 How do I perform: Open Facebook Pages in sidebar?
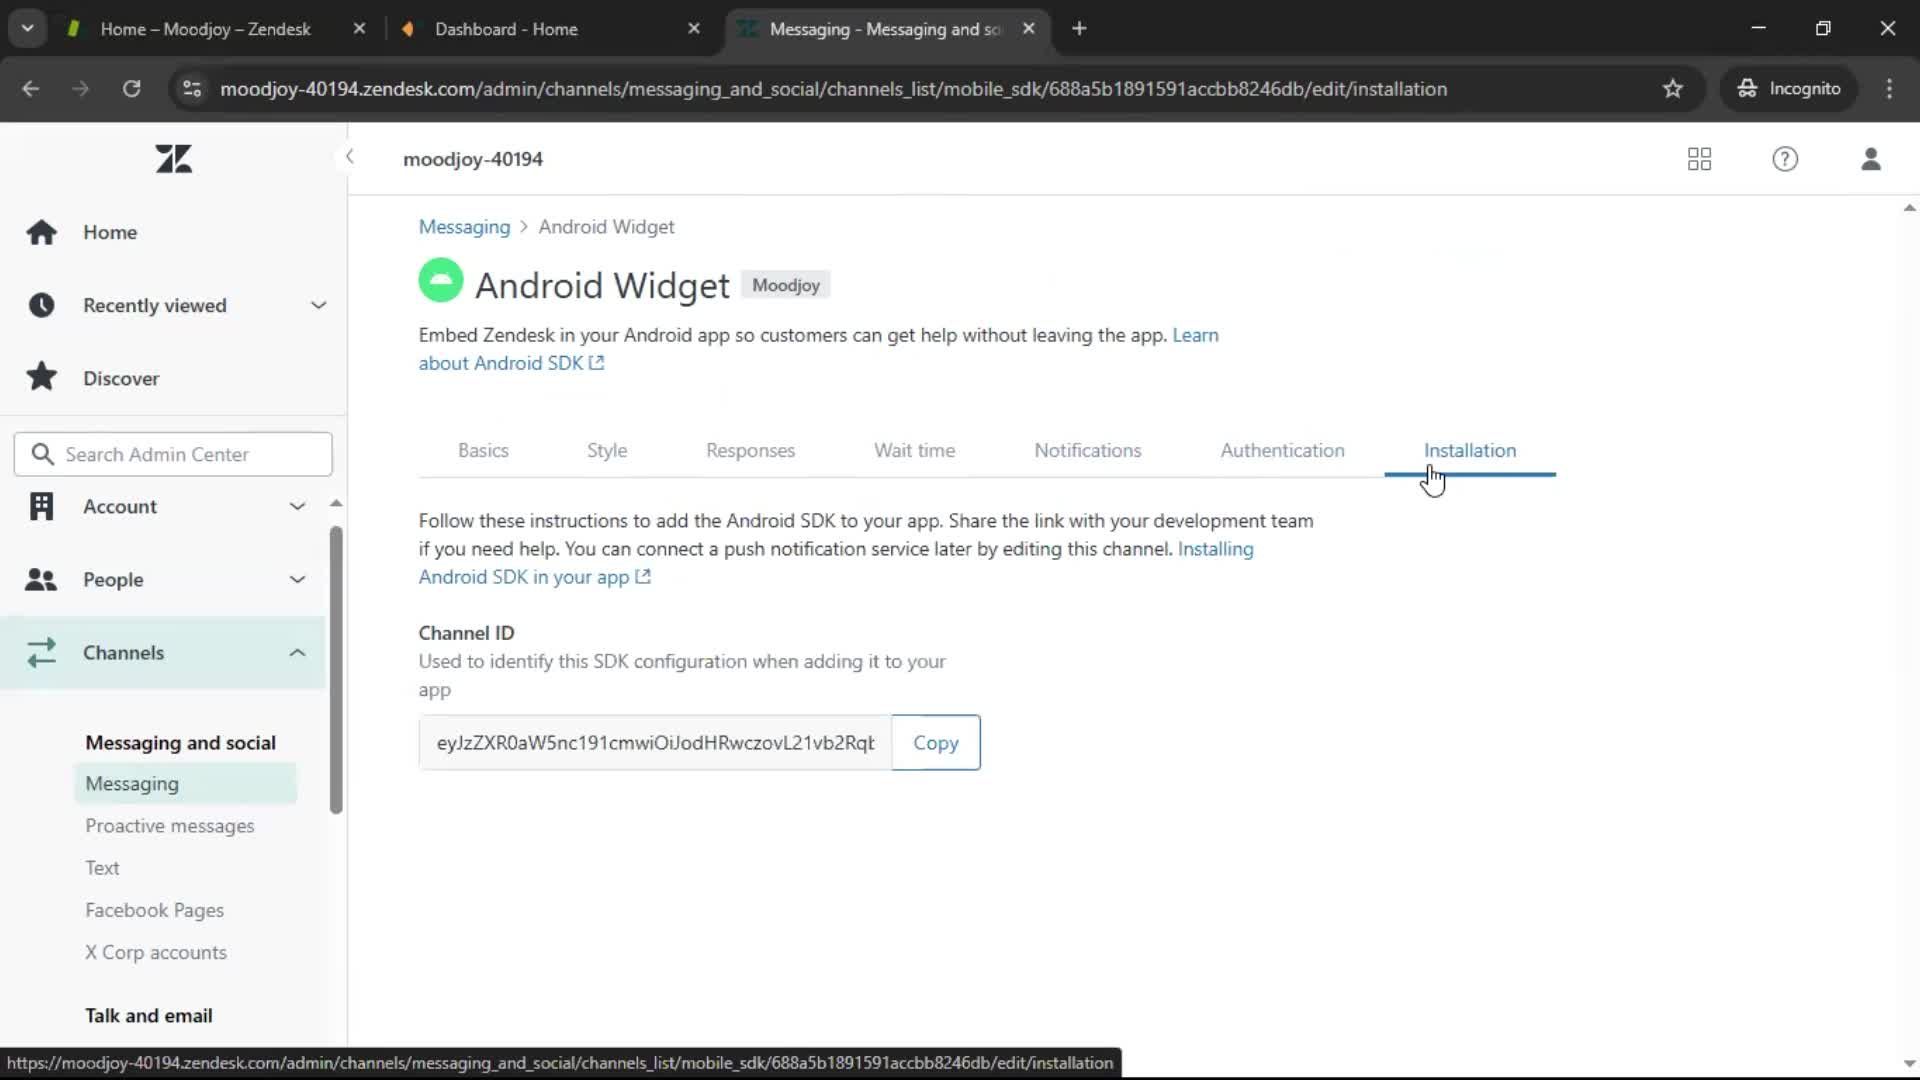tap(154, 910)
